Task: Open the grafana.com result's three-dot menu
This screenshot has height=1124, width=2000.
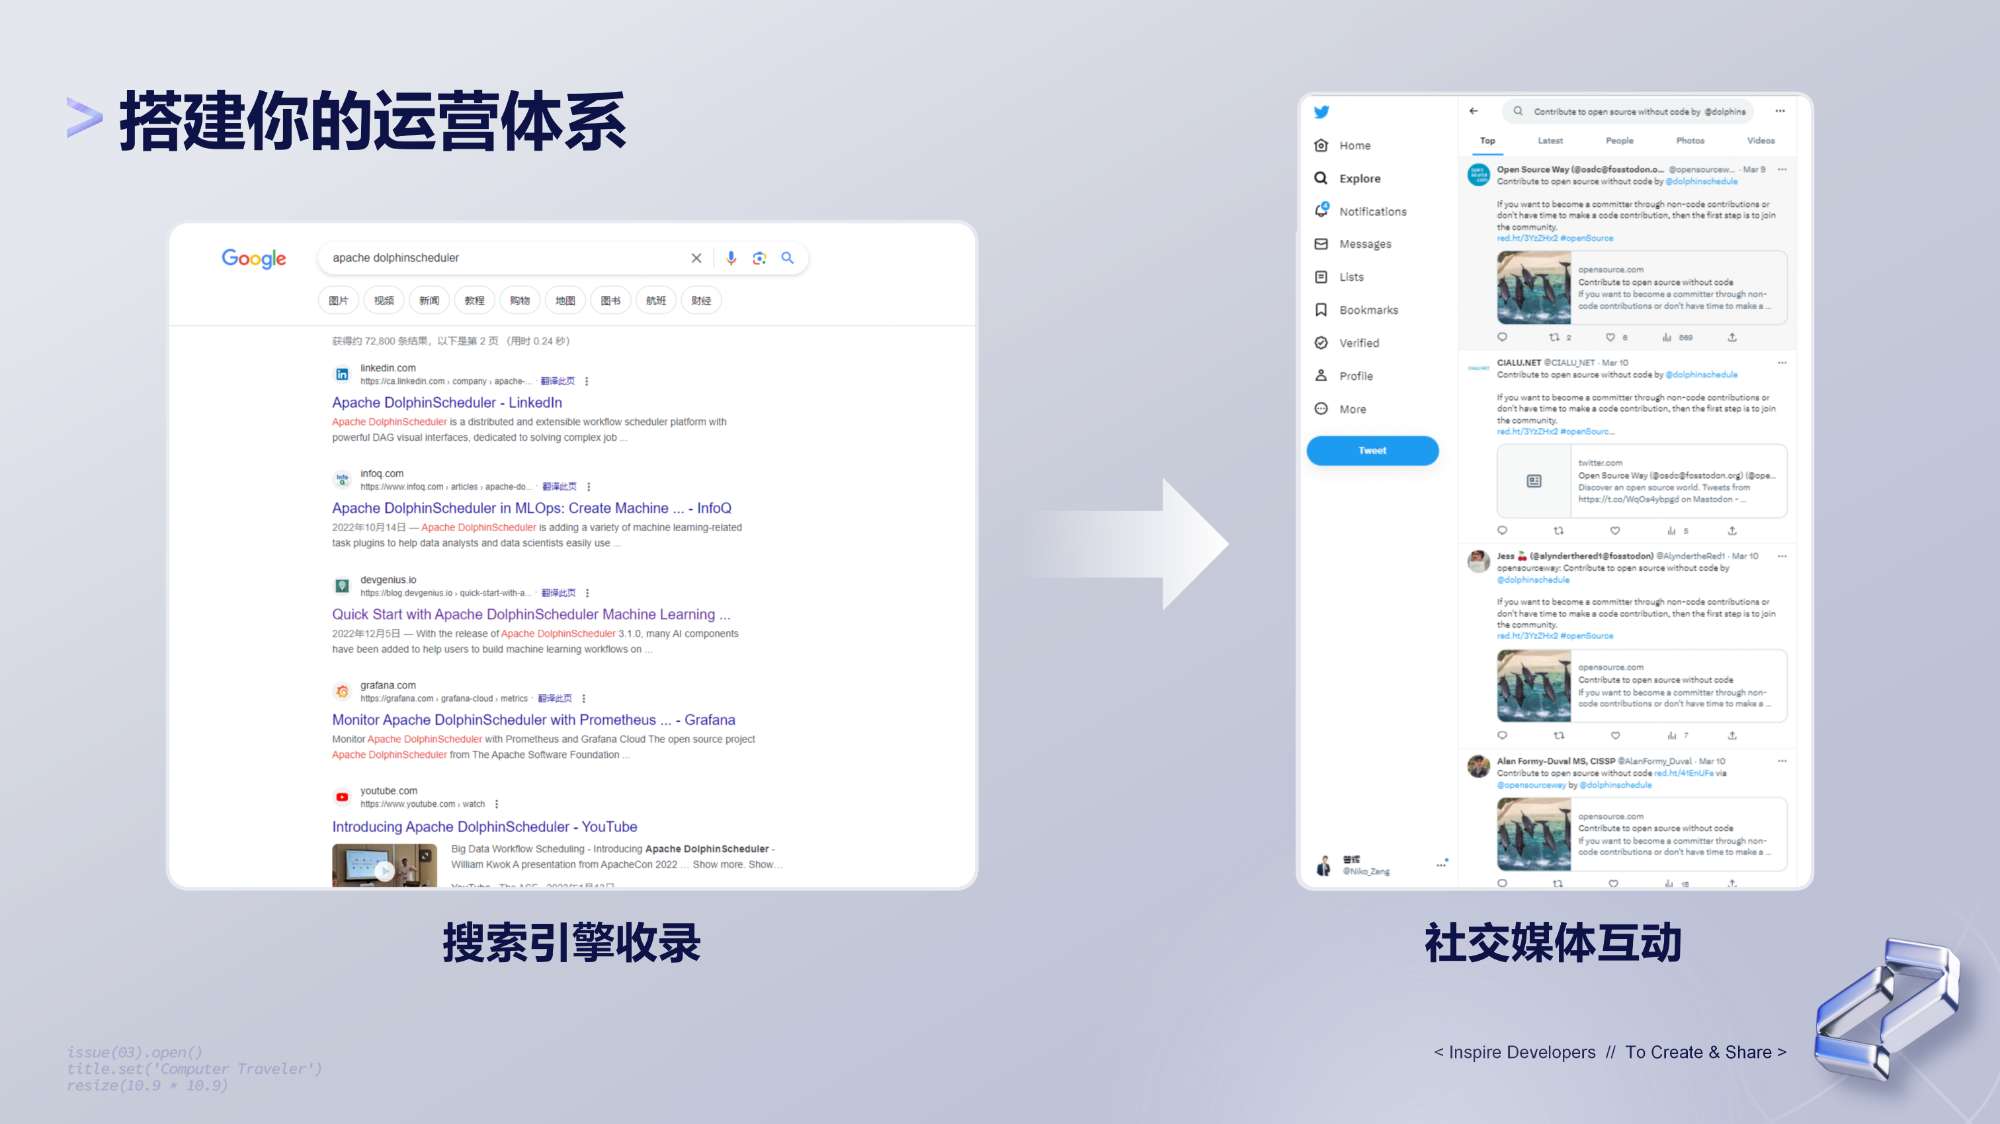Action: (x=584, y=699)
